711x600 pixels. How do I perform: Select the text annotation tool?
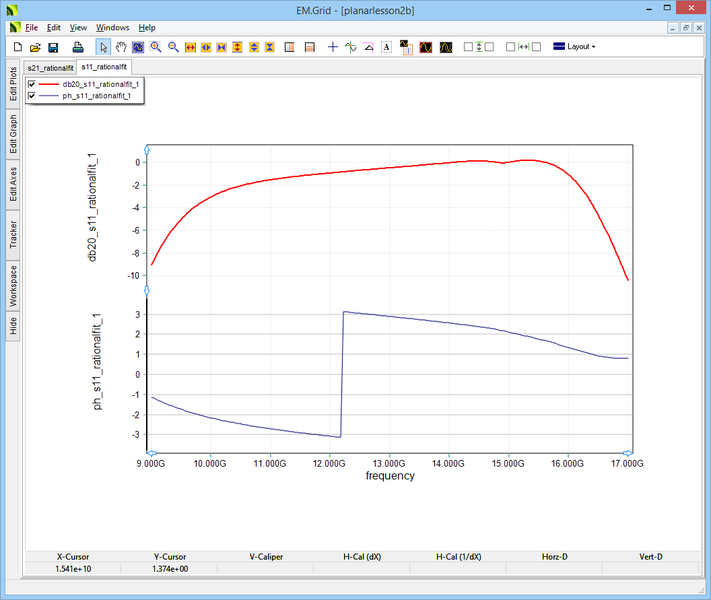click(x=386, y=47)
